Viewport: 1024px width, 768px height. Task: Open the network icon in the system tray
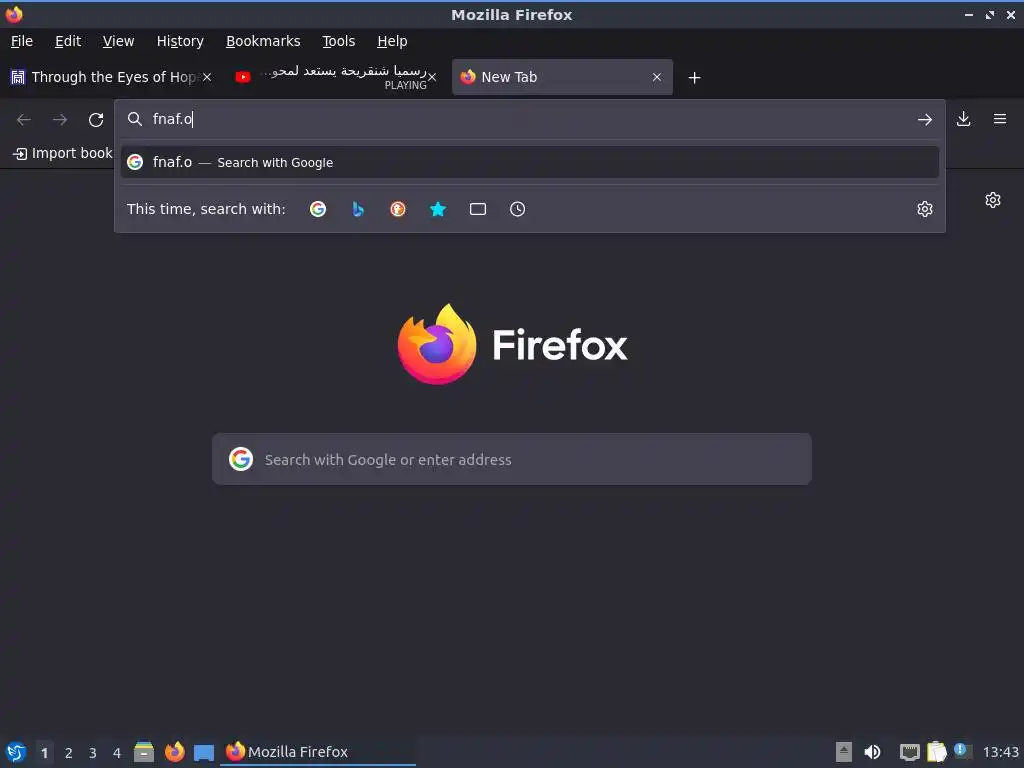point(909,752)
